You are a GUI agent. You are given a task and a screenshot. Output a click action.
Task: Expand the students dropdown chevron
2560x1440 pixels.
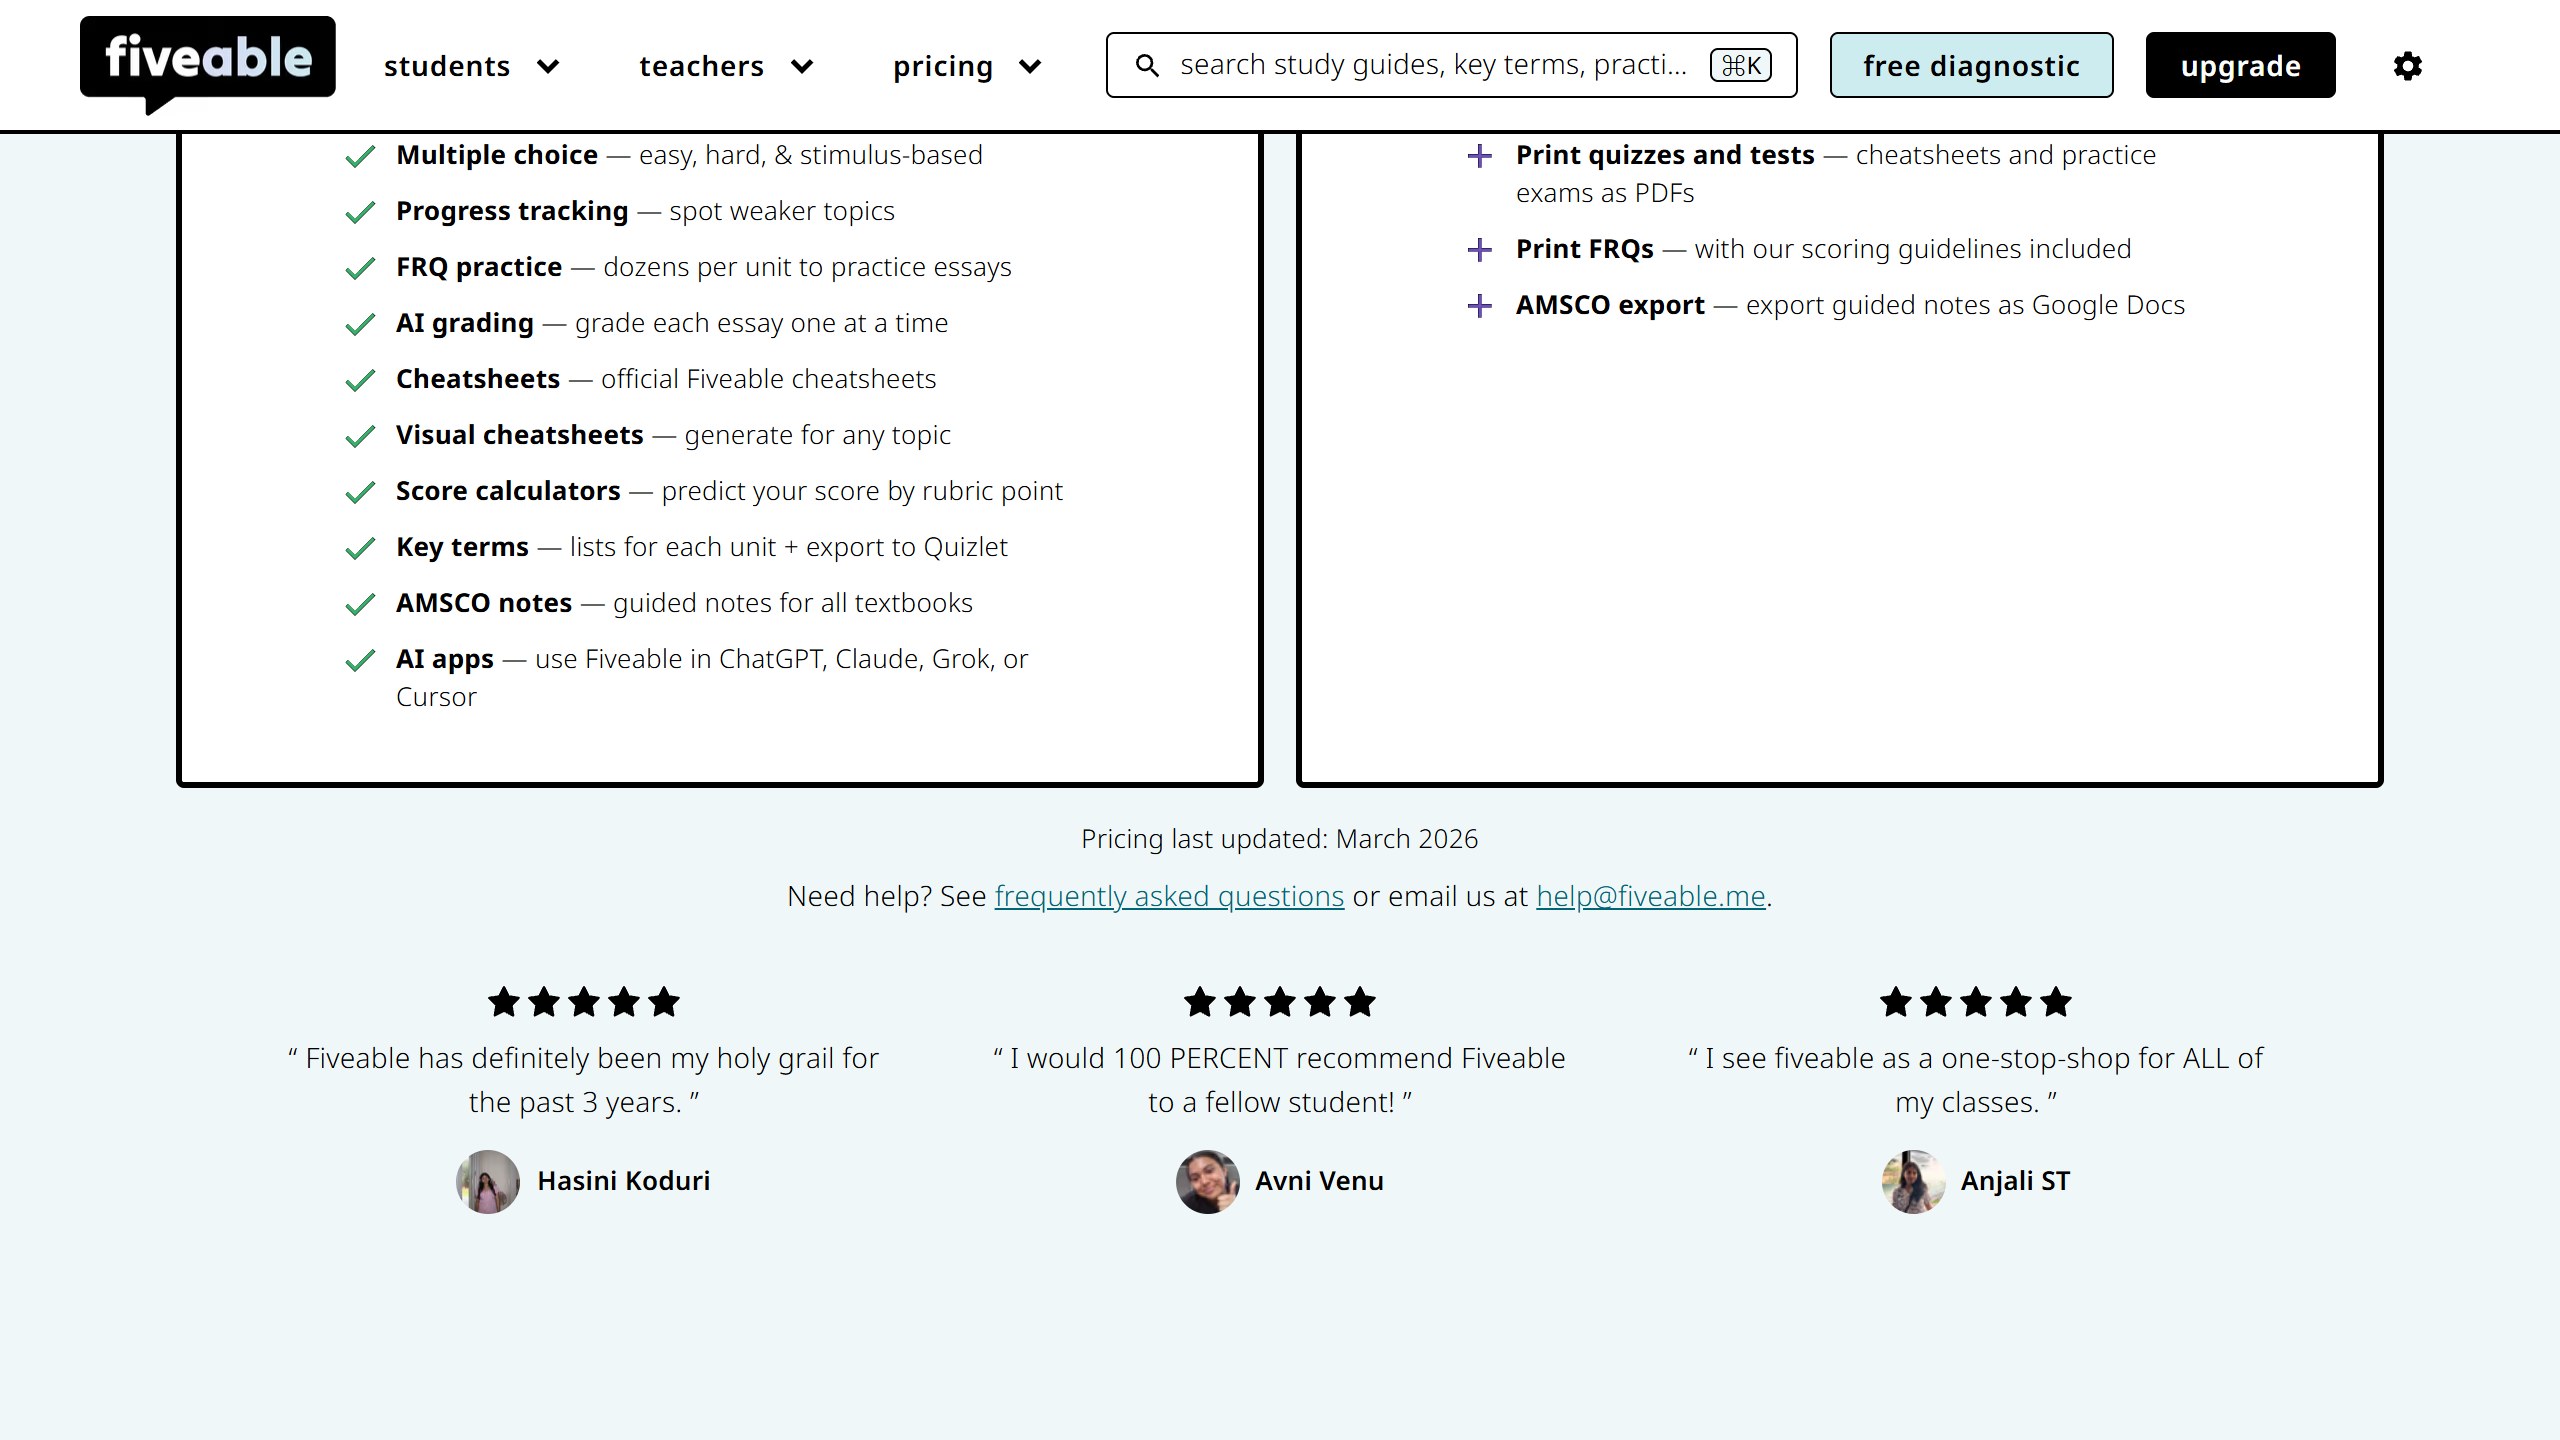click(x=548, y=67)
